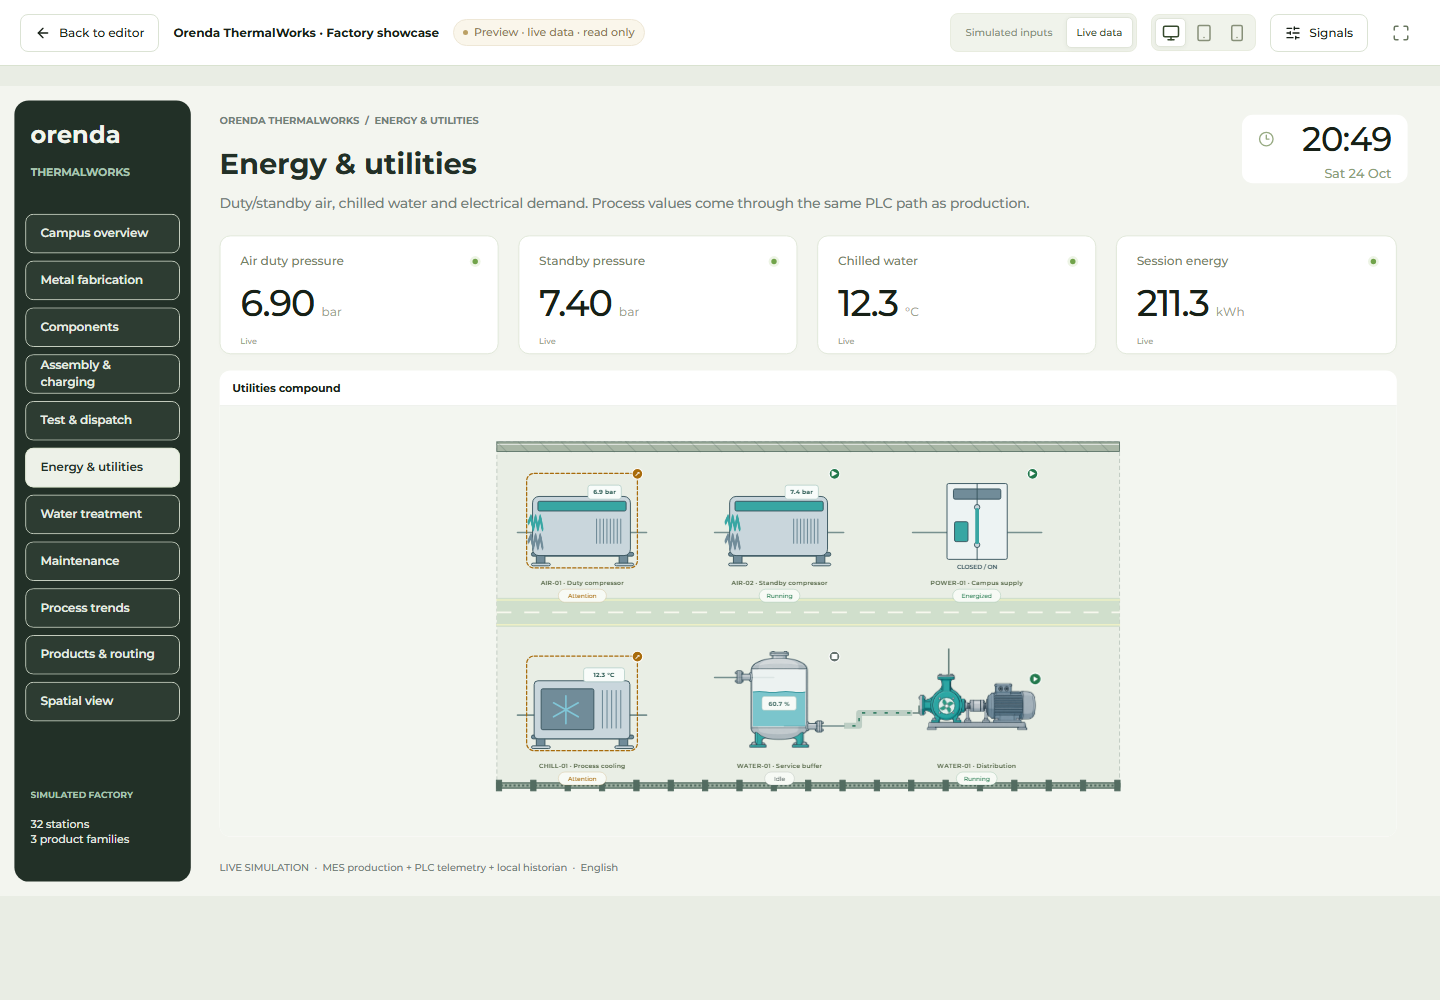Click the Air duty pressure status dot

(x=475, y=262)
